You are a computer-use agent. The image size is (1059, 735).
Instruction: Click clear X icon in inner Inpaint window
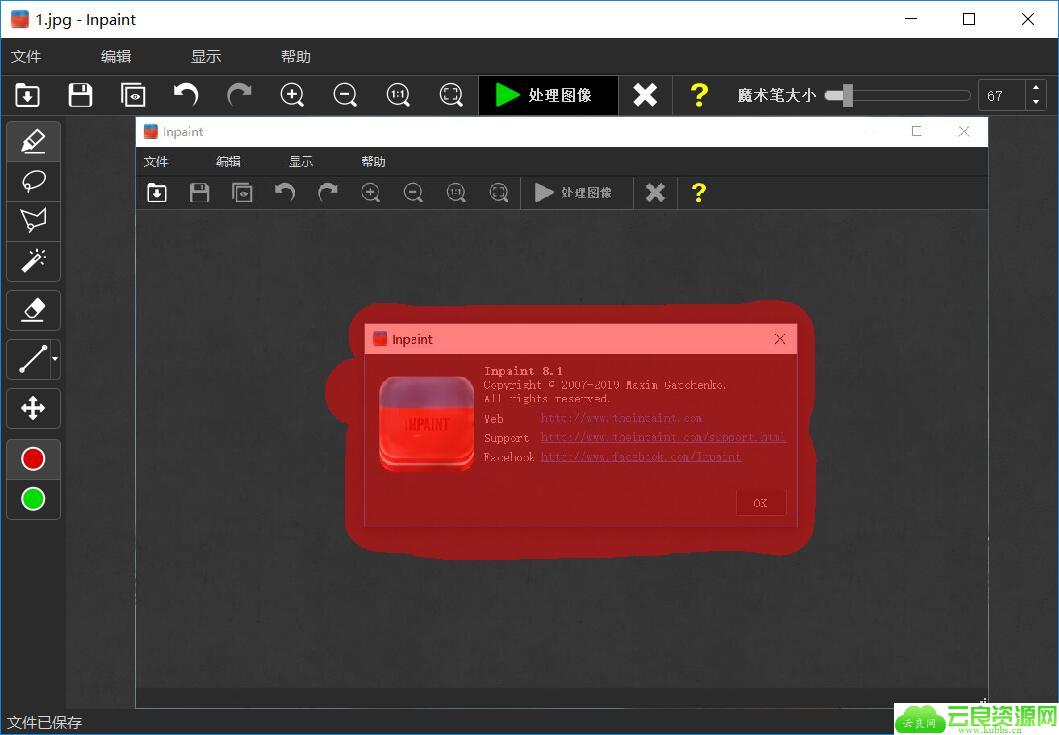point(655,193)
